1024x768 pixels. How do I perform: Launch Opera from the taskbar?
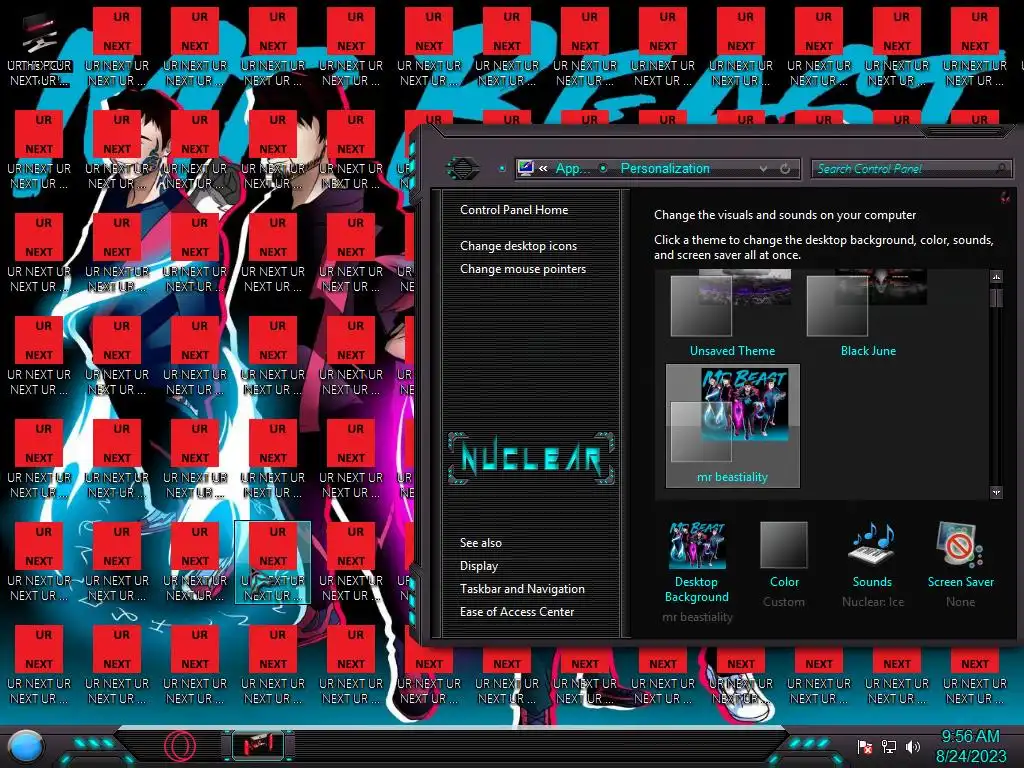(180, 746)
